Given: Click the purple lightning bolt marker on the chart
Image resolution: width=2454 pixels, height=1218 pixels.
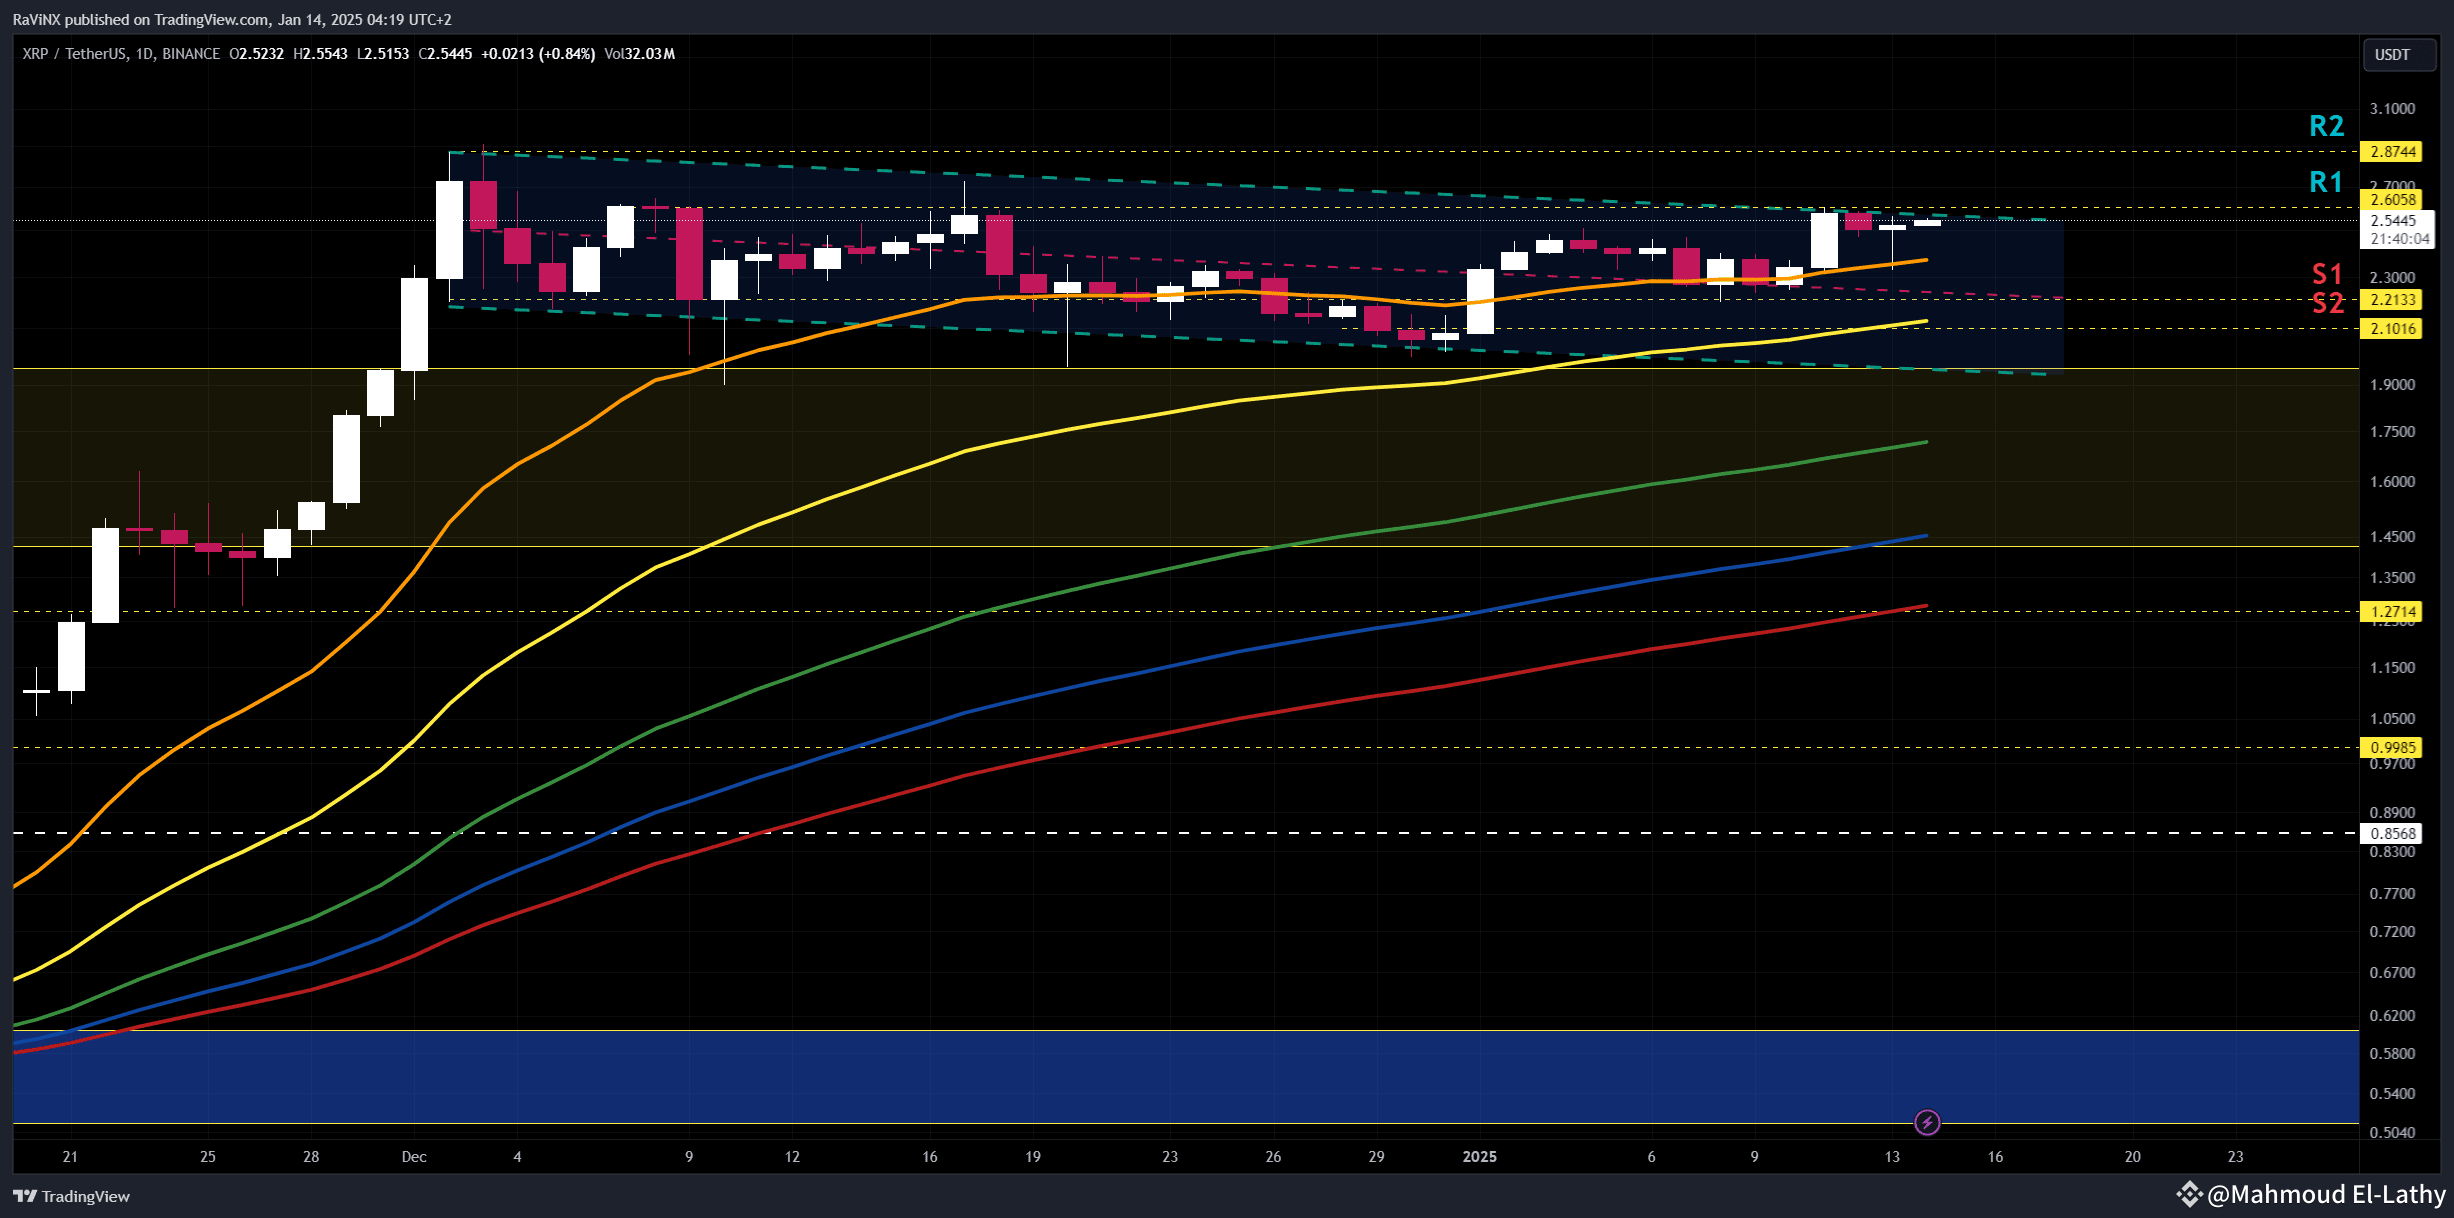Looking at the screenshot, I should pyautogui.click(x=1927, y=1122).
